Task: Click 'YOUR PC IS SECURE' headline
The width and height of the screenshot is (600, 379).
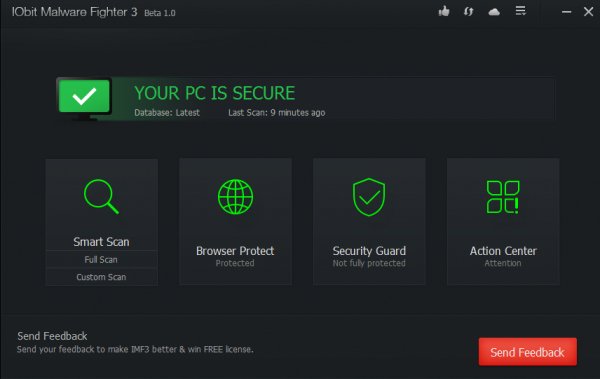Action: pos(215,93)
